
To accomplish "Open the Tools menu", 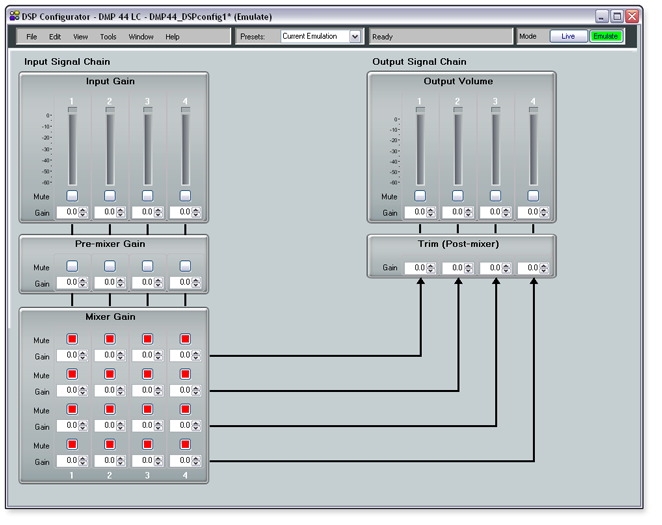I will (x=108, y=37).
